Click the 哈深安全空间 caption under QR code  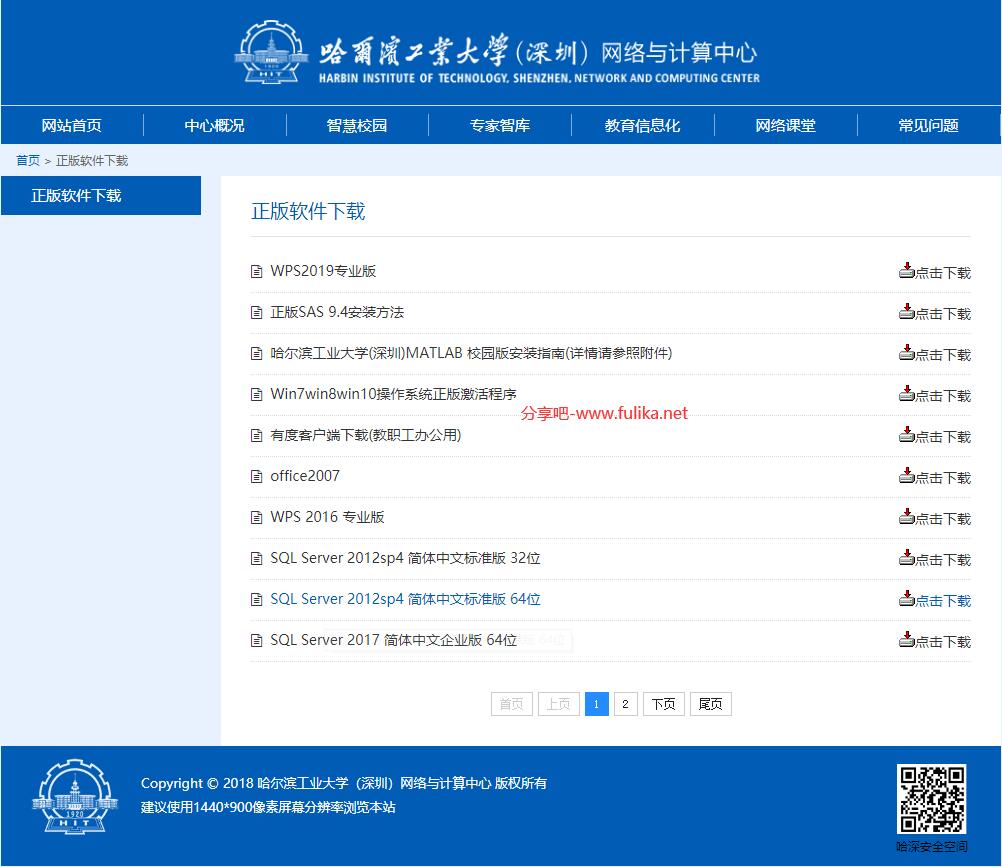pos(932,847)
